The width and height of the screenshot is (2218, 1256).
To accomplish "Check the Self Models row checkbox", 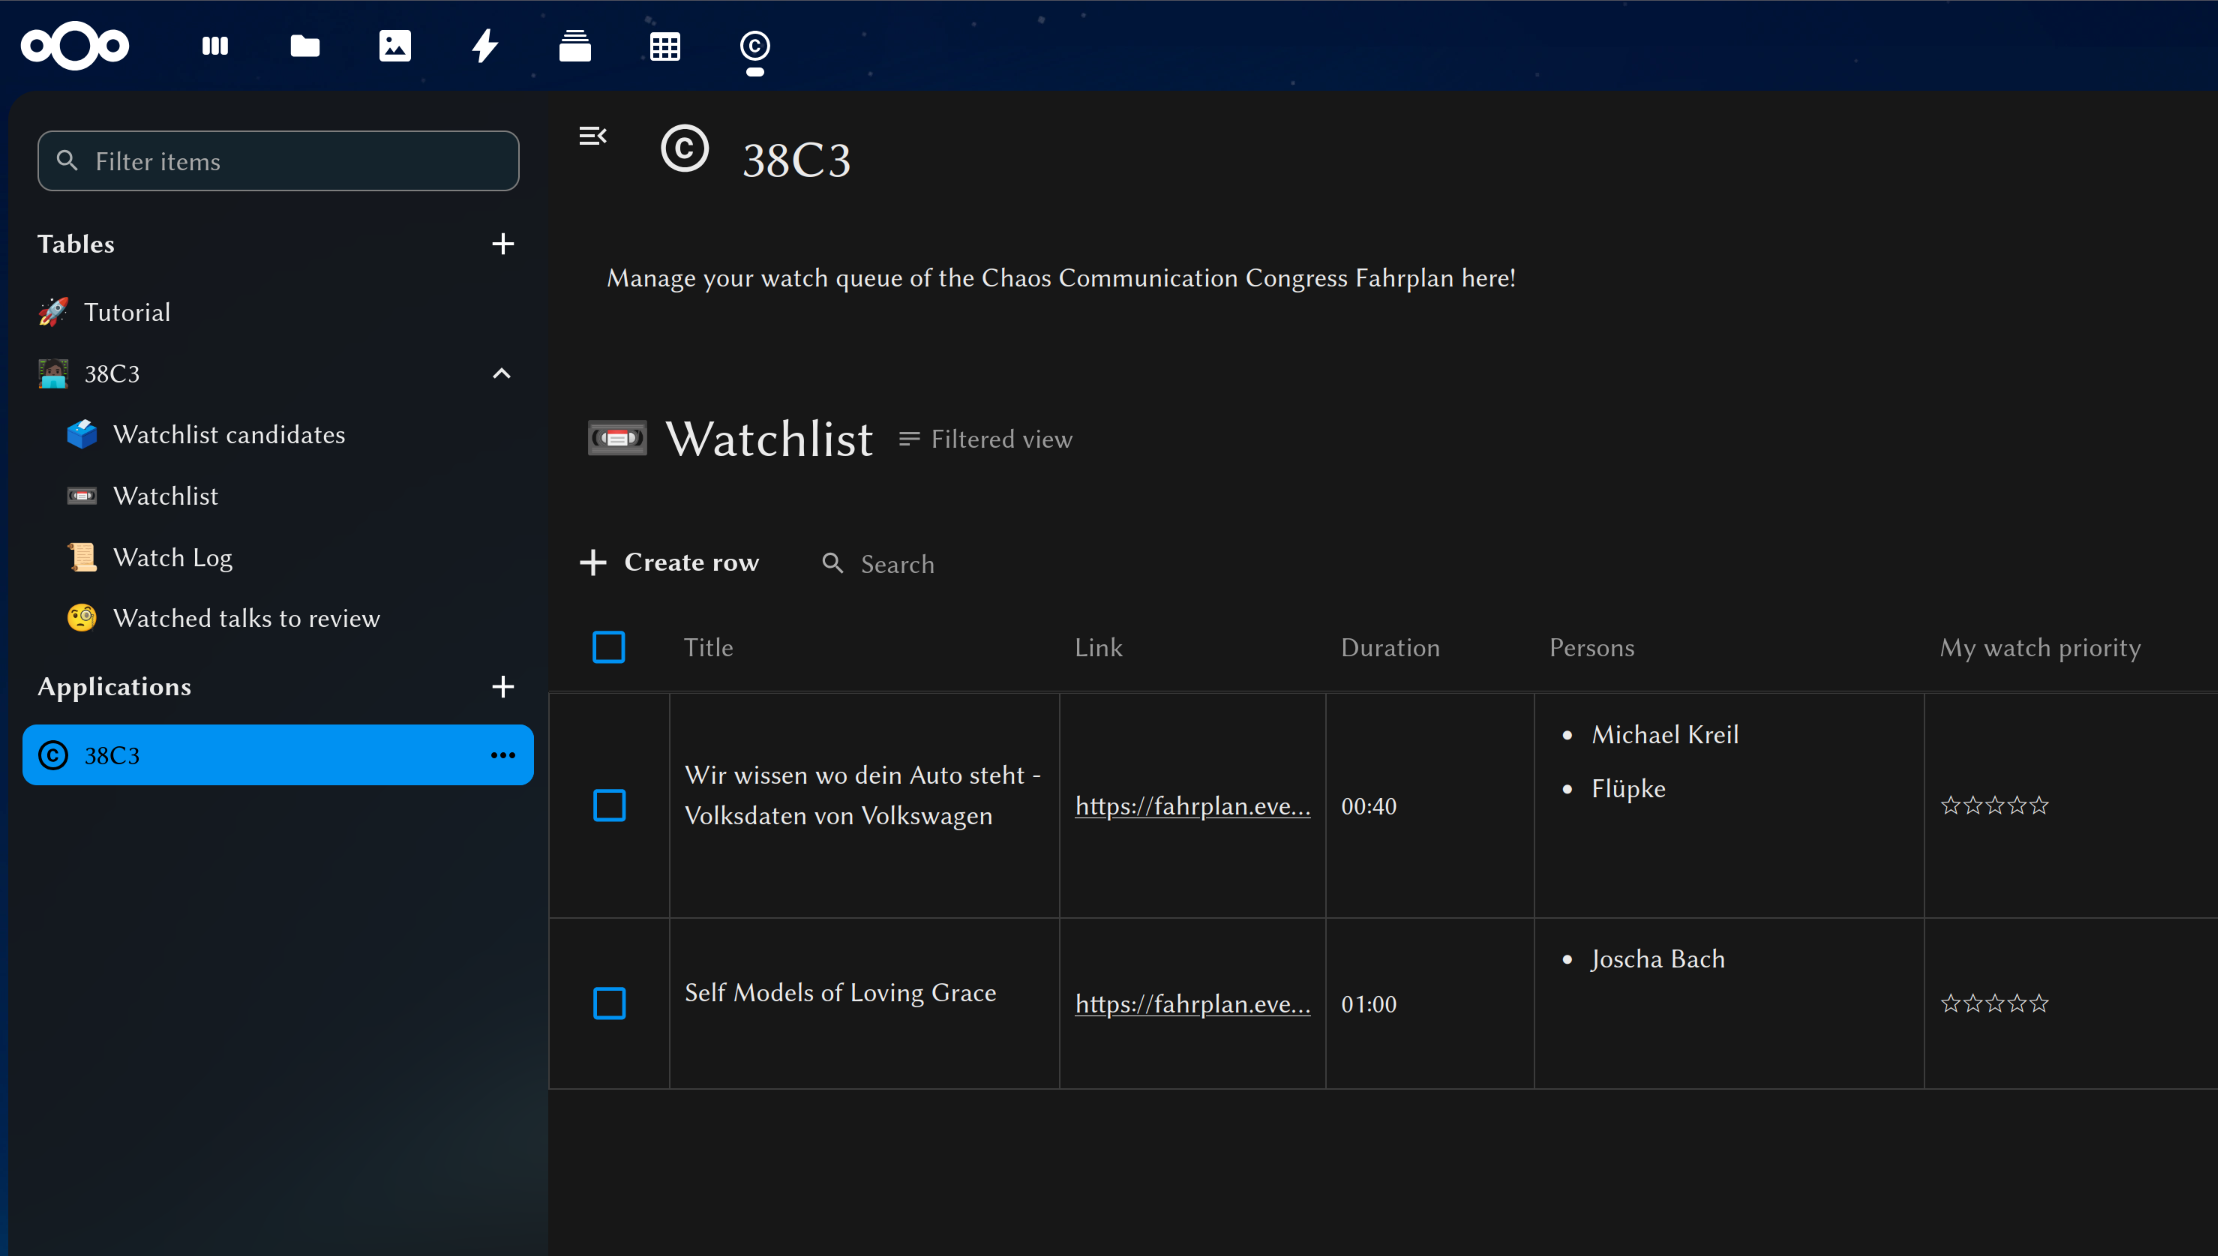I will point(609,1003).
